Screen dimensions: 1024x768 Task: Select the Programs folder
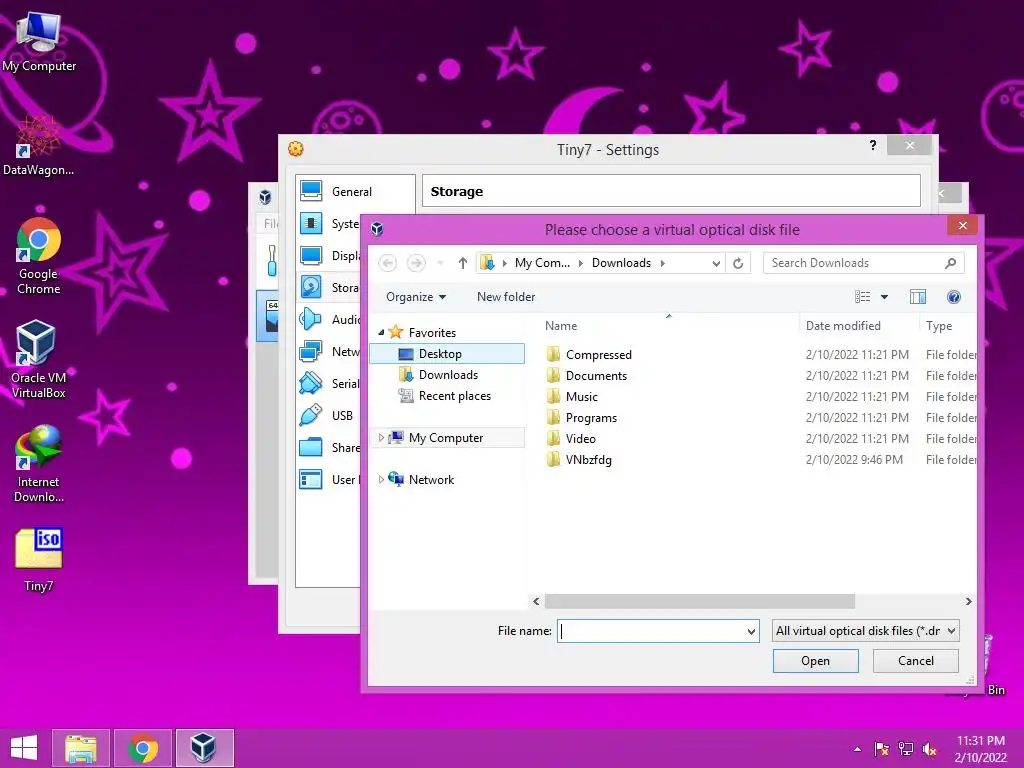(x=591, y=417)
